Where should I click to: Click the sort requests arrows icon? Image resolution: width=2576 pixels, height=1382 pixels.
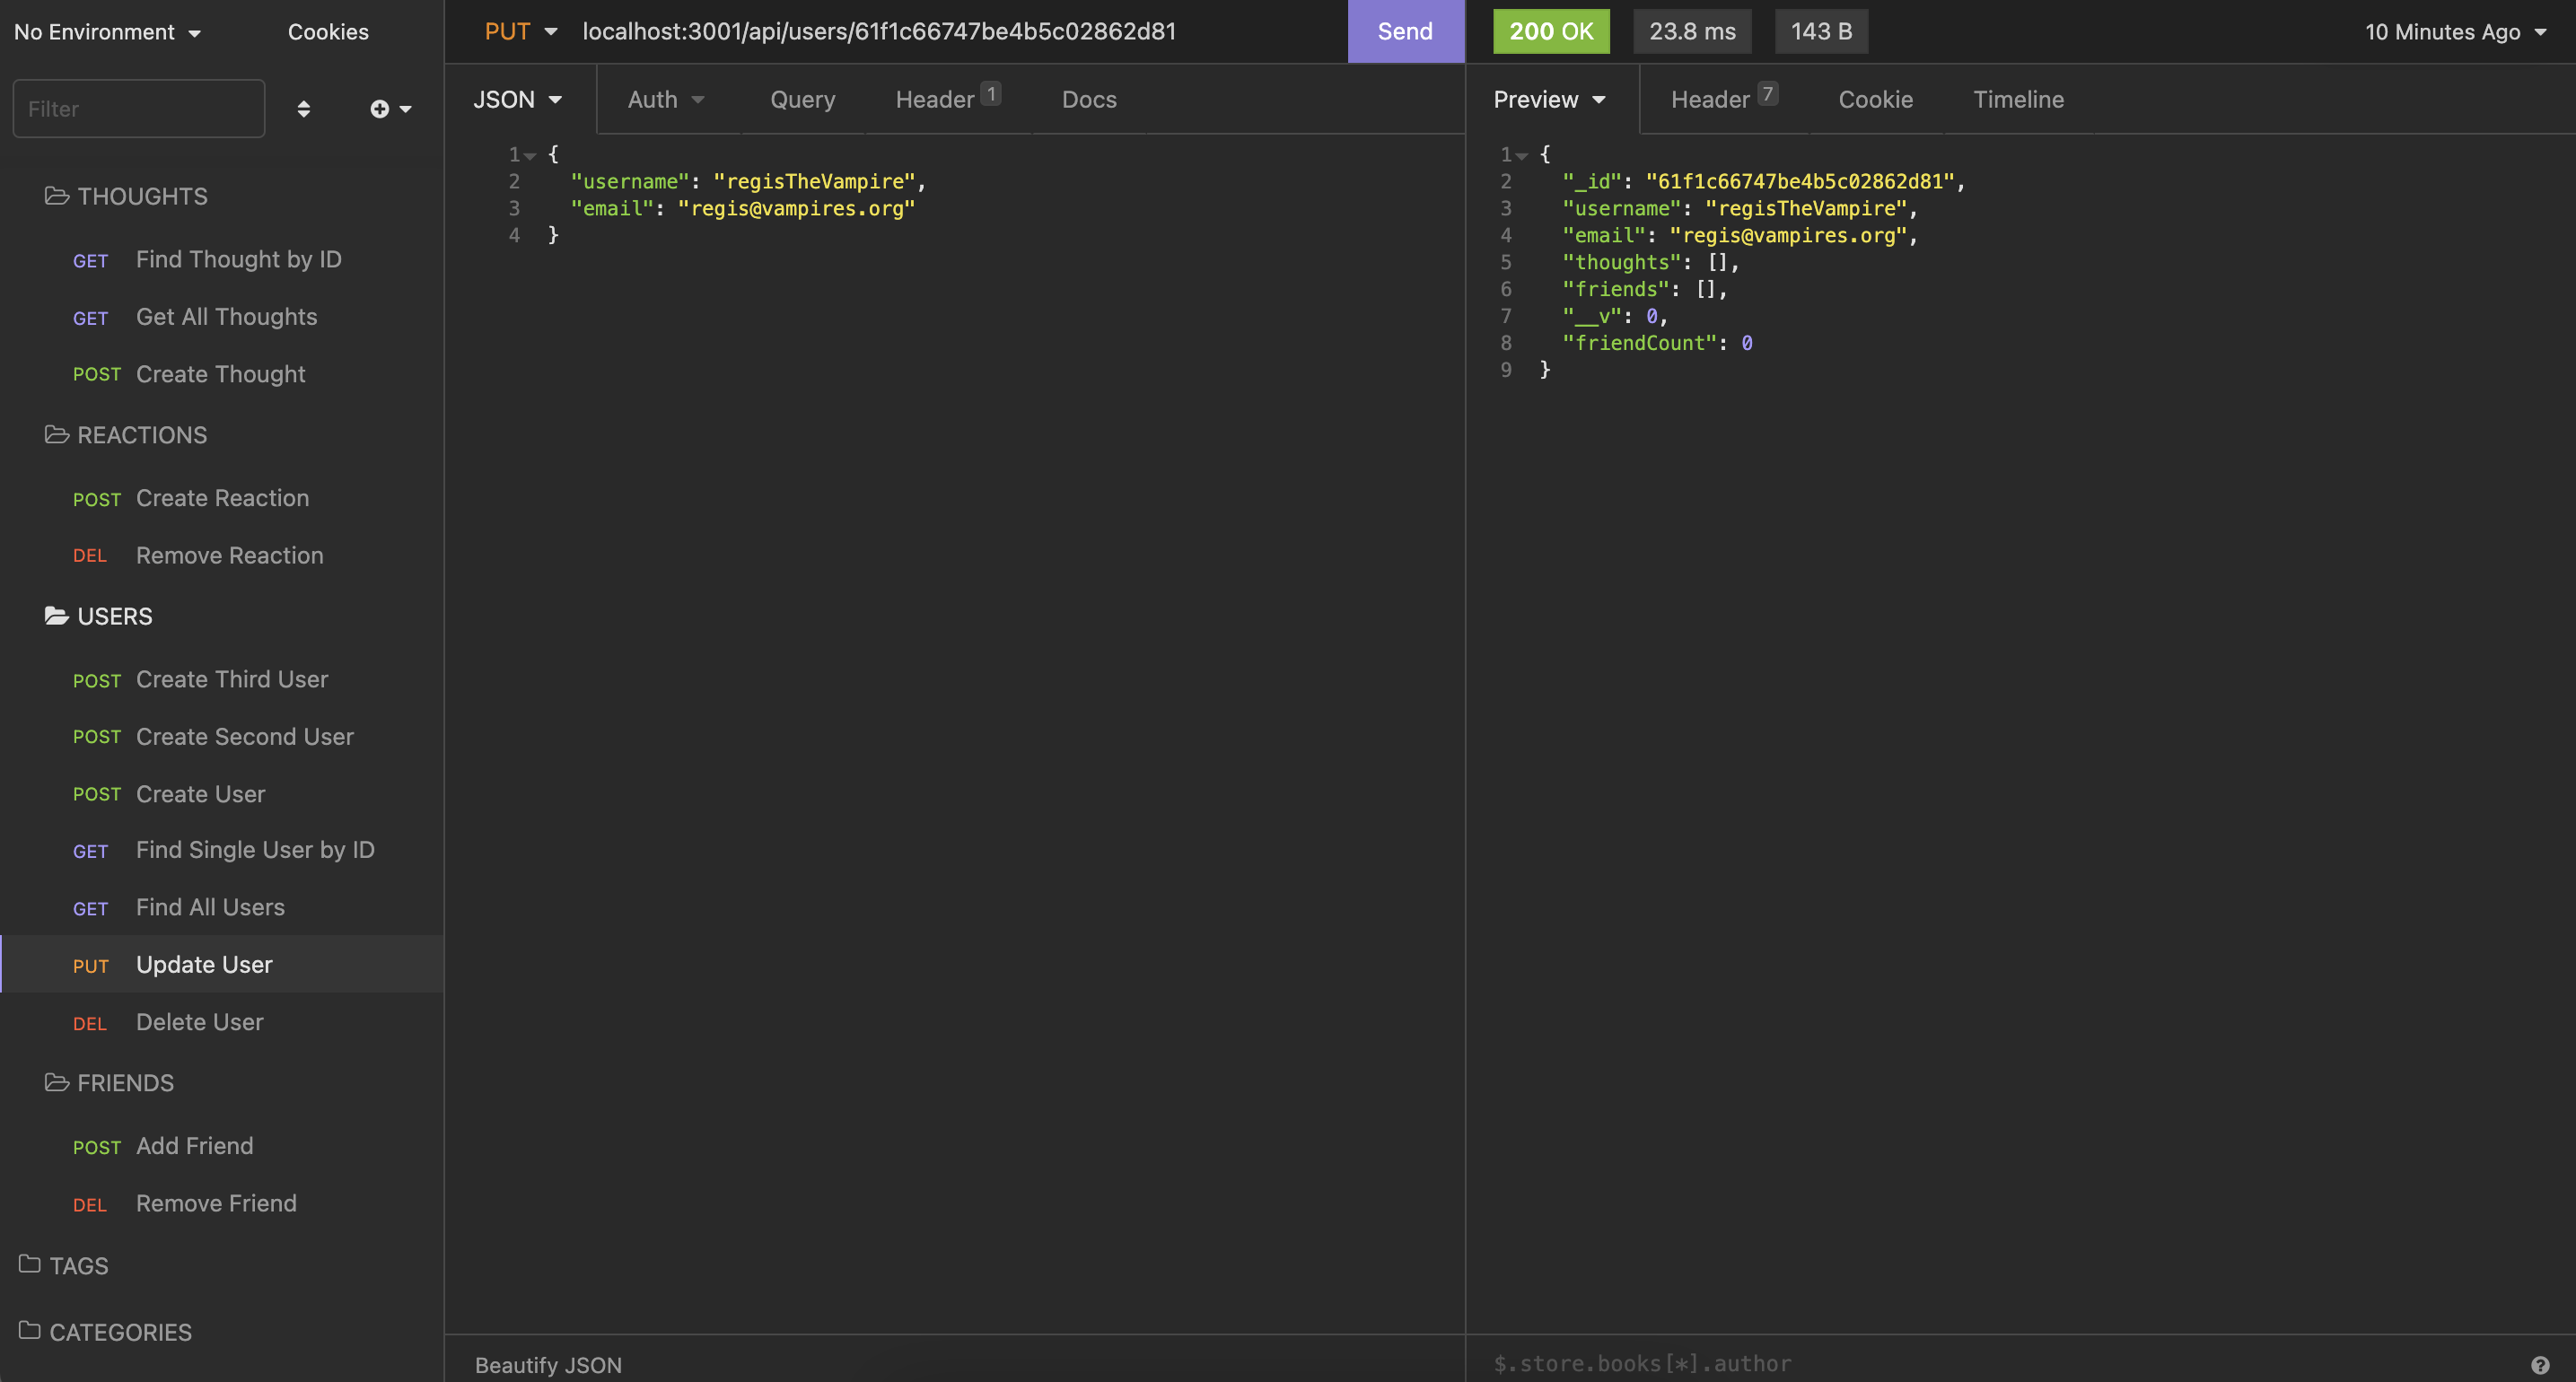(303, 109)
